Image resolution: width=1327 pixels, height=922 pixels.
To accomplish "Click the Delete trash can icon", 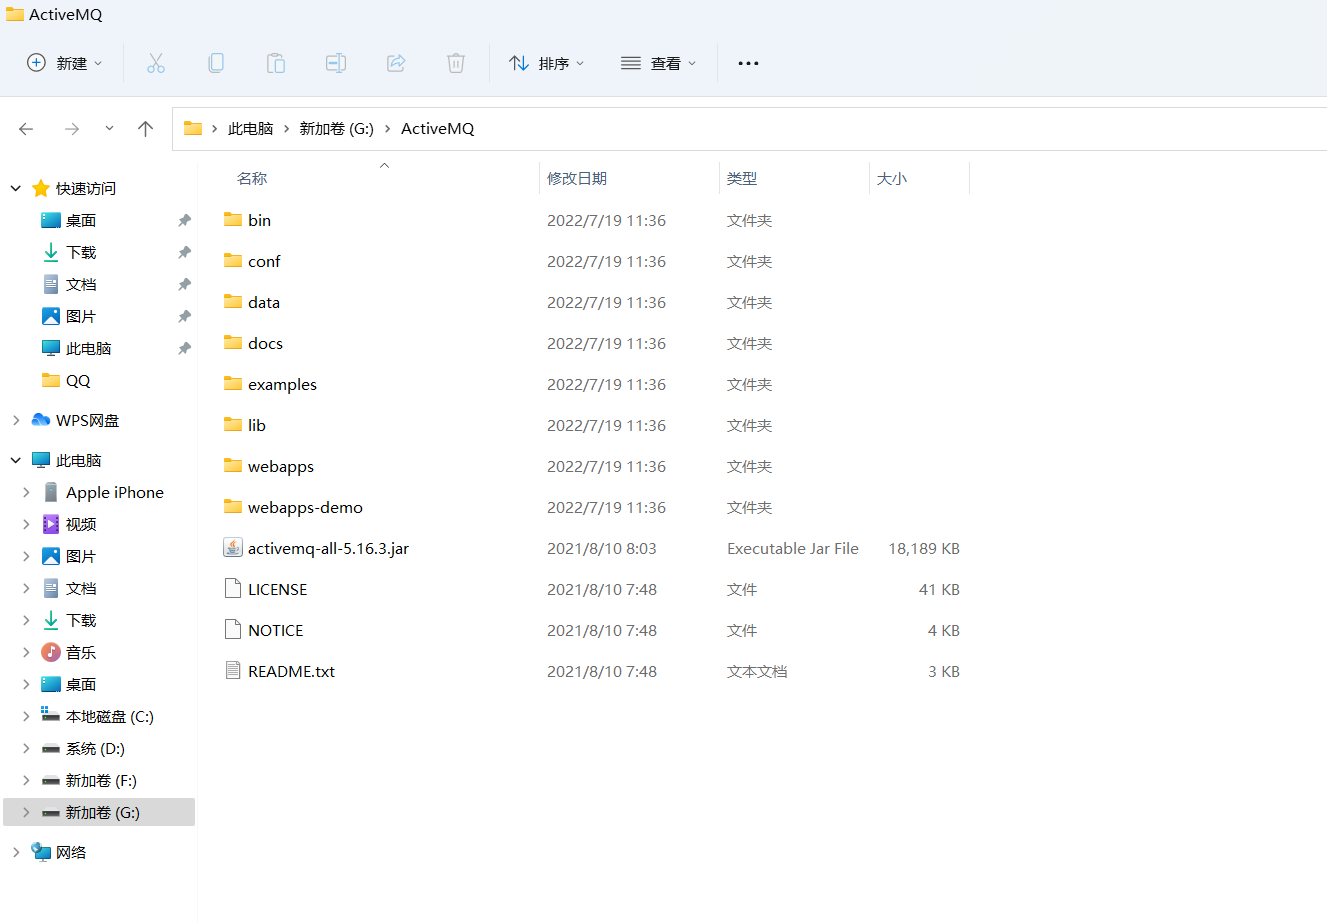I will pyautogui.click(x=456, y=63).
